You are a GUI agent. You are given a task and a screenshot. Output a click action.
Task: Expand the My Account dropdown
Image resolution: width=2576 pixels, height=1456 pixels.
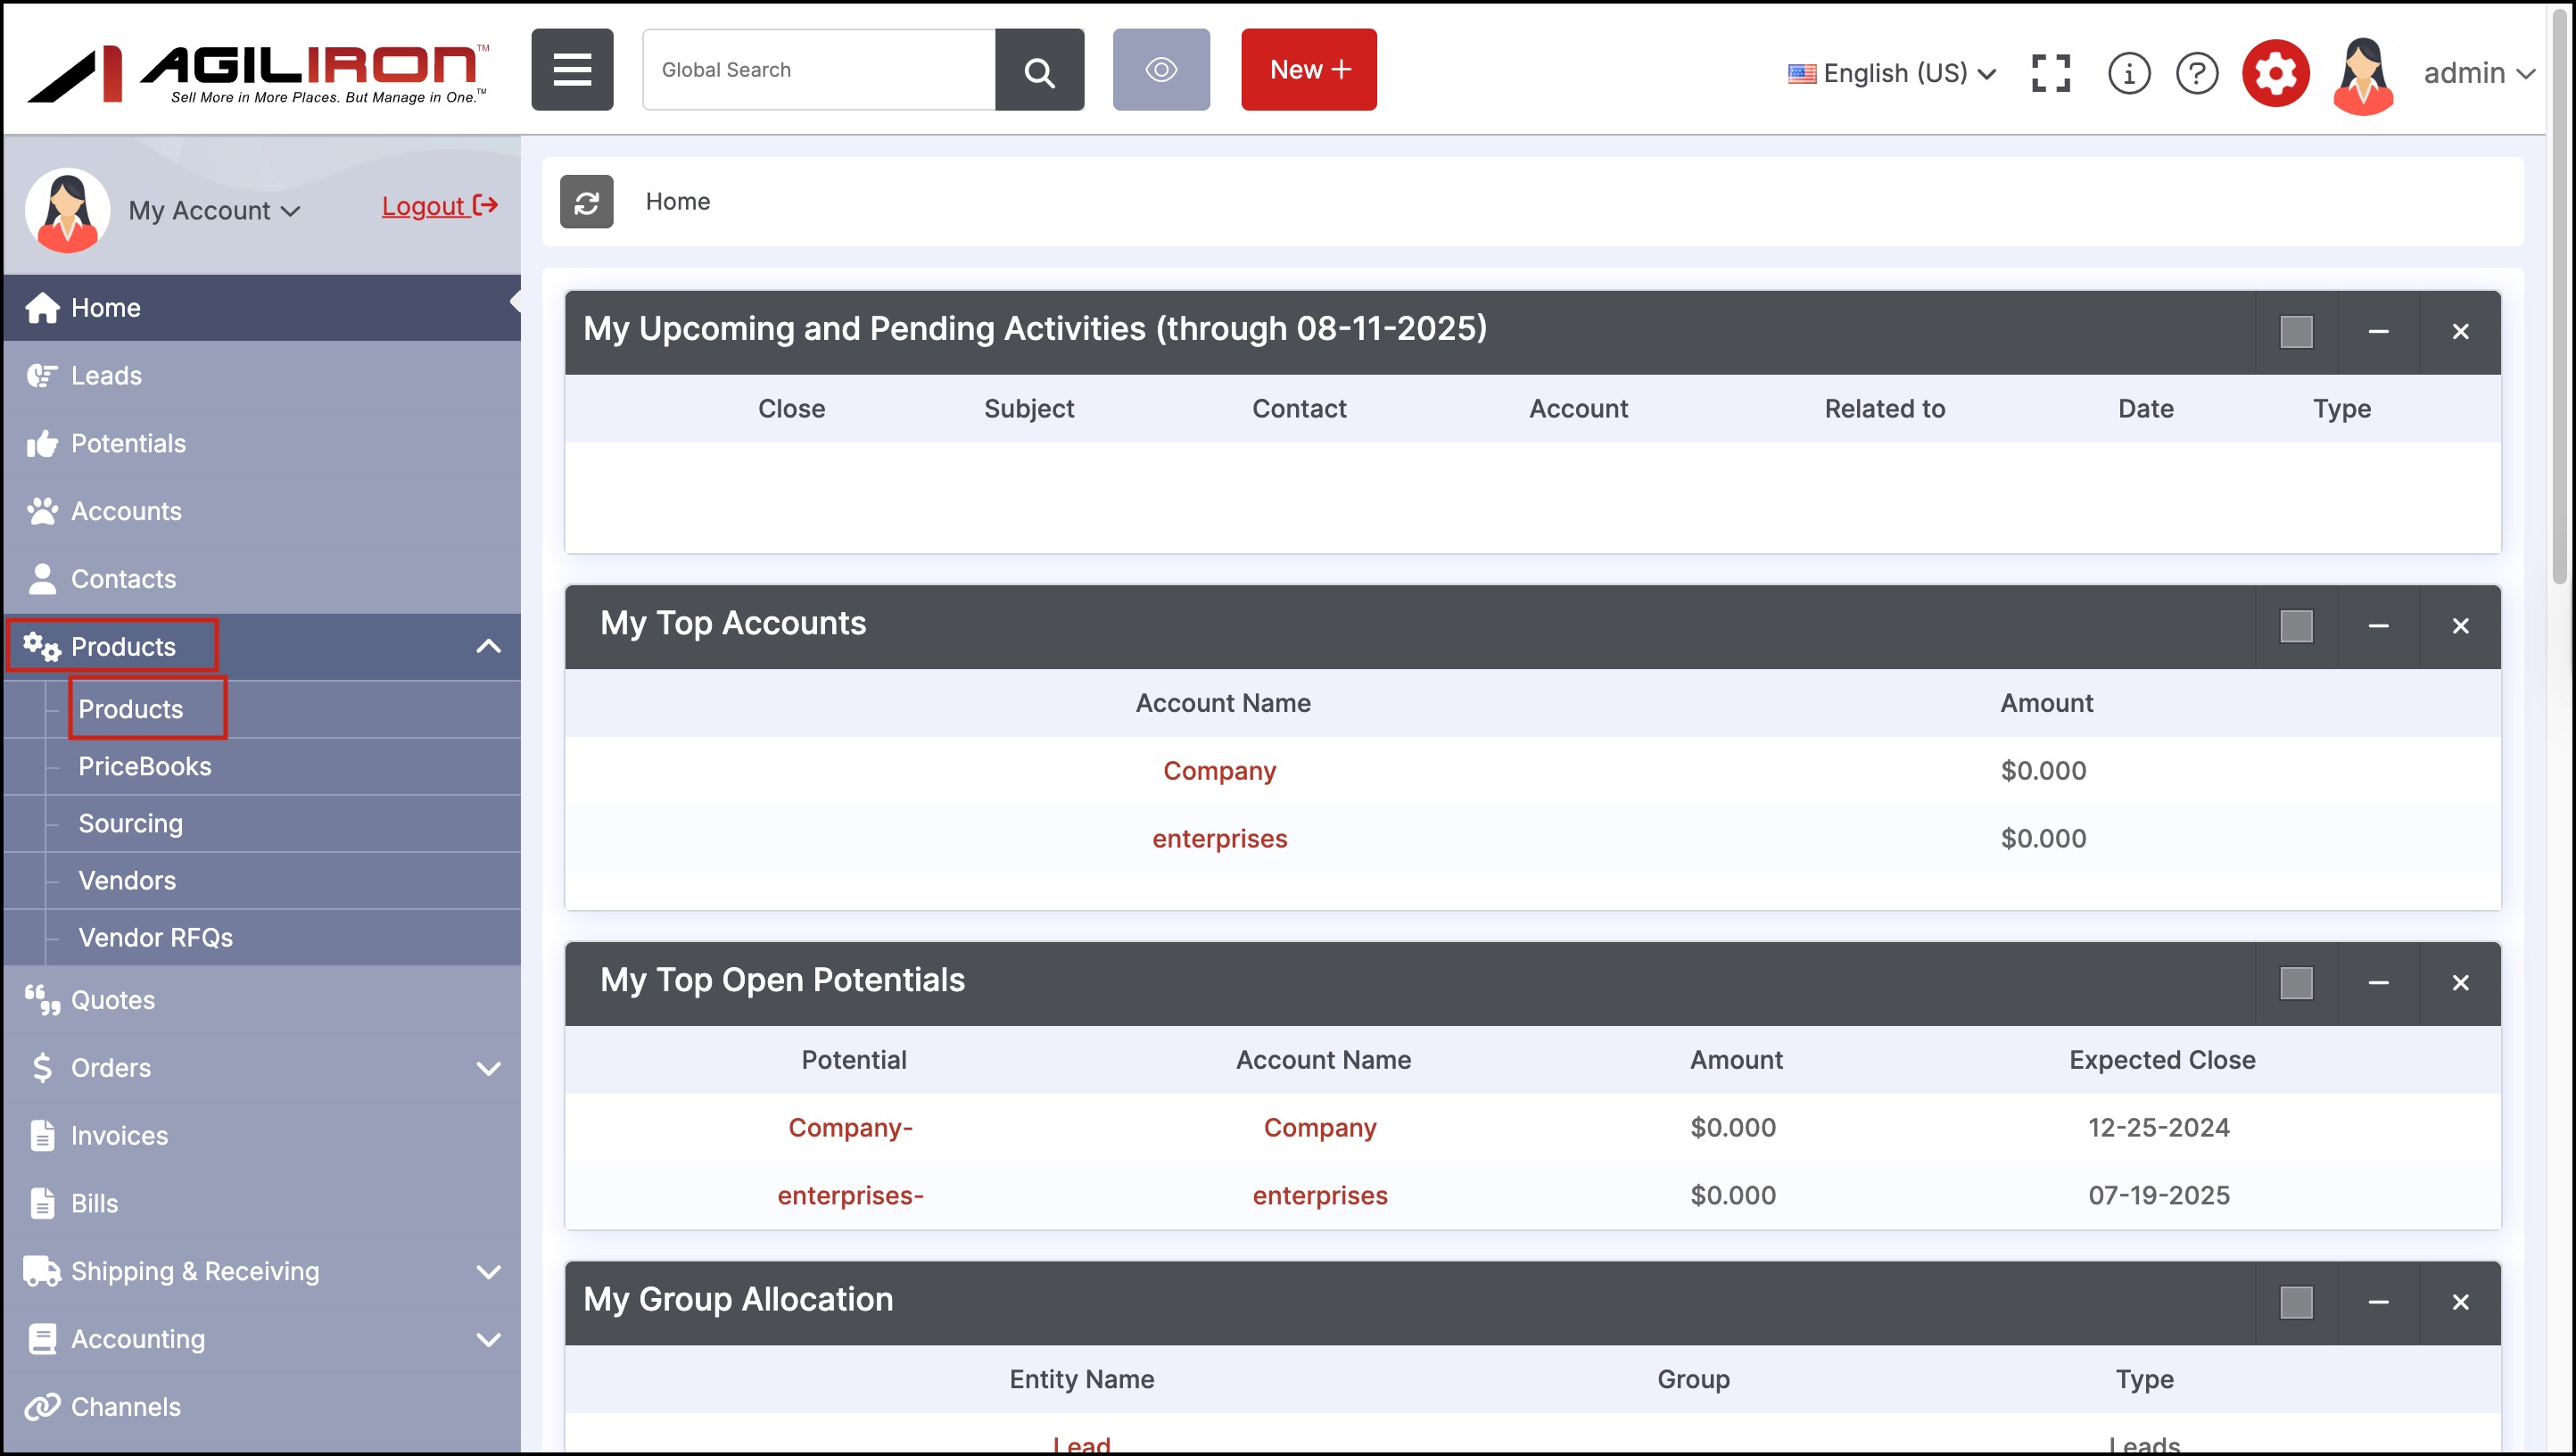[x=214, y=211]
